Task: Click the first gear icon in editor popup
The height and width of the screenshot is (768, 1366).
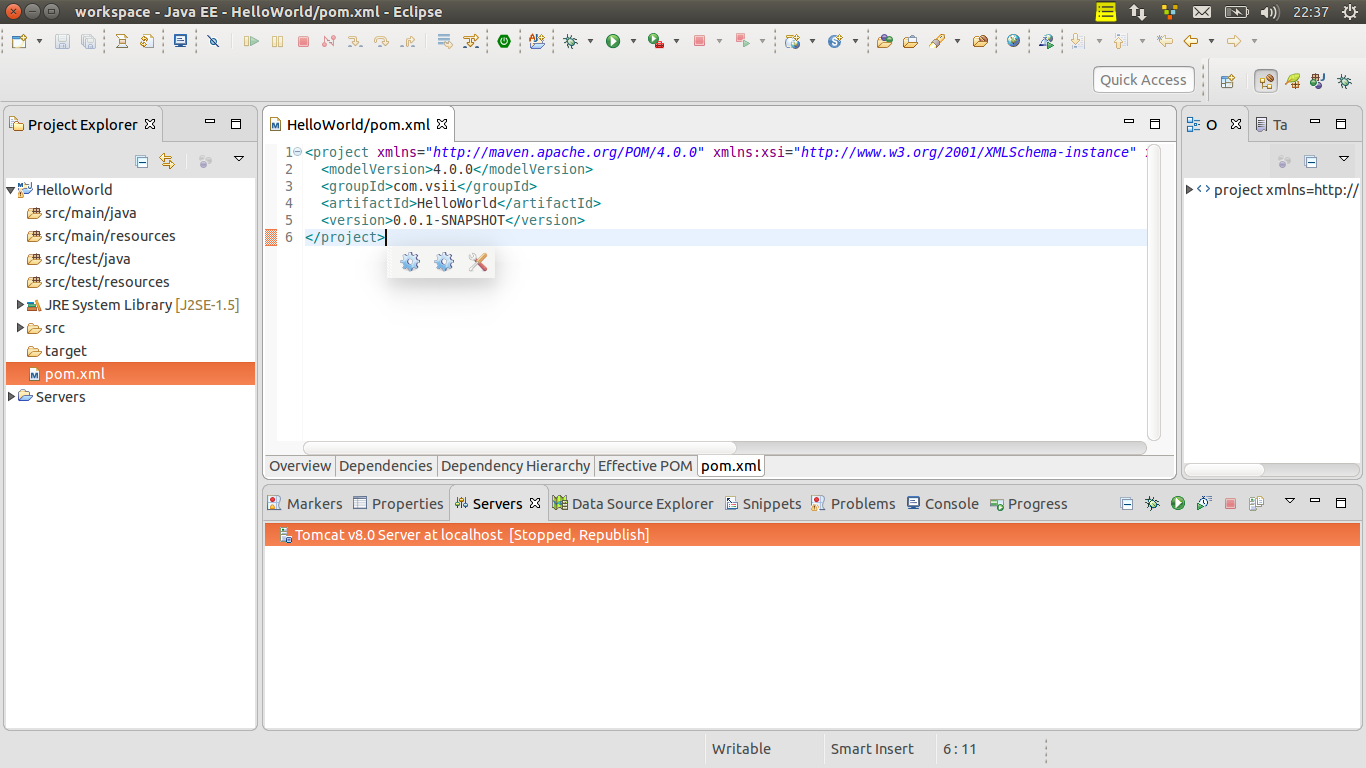Action: [x=410, y=262]
